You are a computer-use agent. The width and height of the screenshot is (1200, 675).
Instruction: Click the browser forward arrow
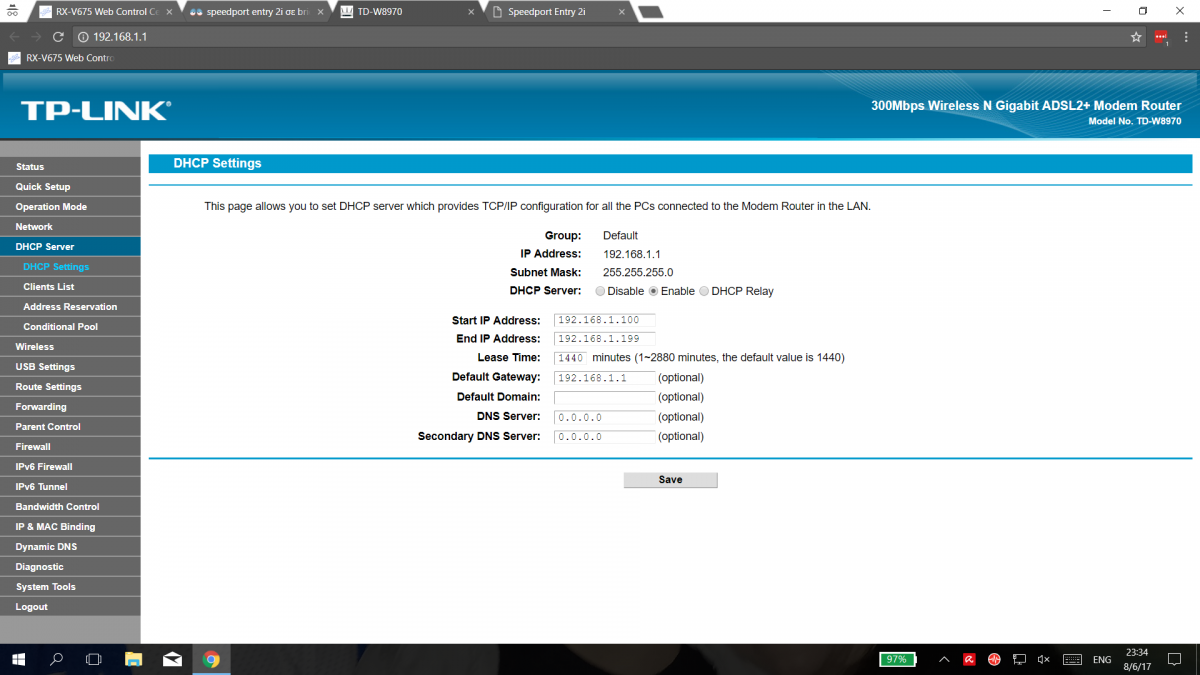click(x=36, y=36)
